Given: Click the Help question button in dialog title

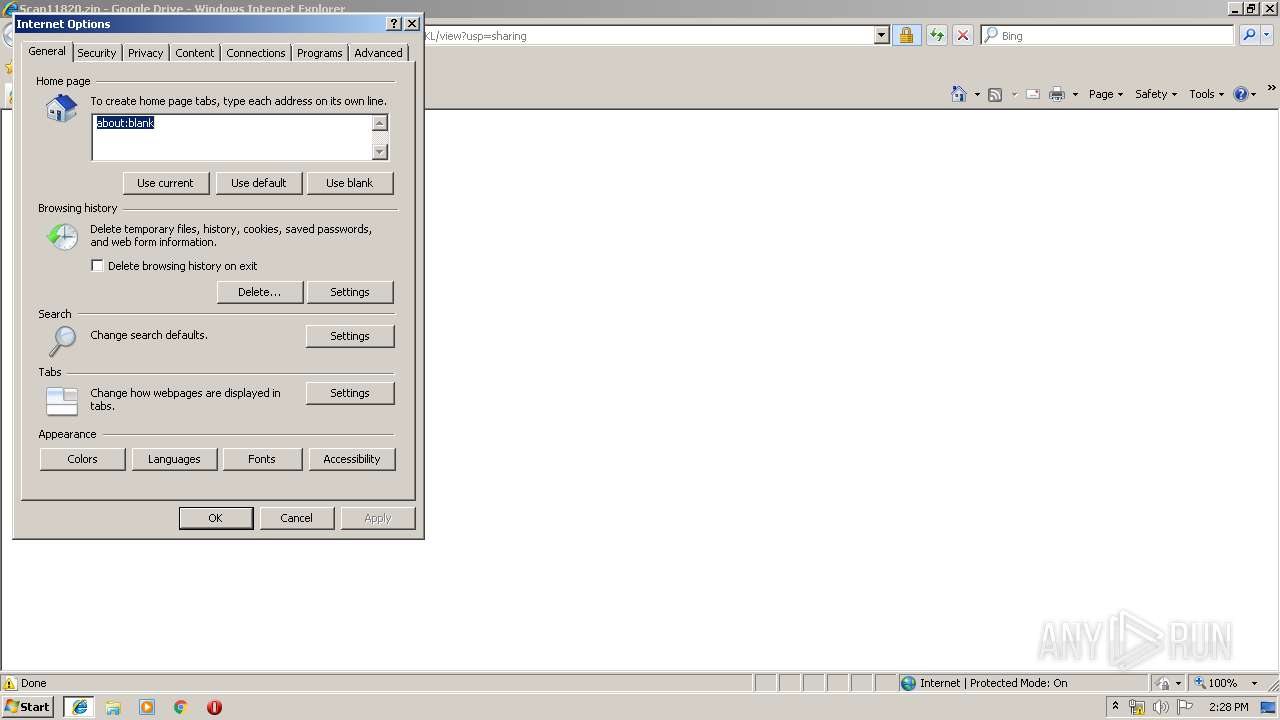Looking at the screenshot, I should pyautogui.click(x=394, y=23).
